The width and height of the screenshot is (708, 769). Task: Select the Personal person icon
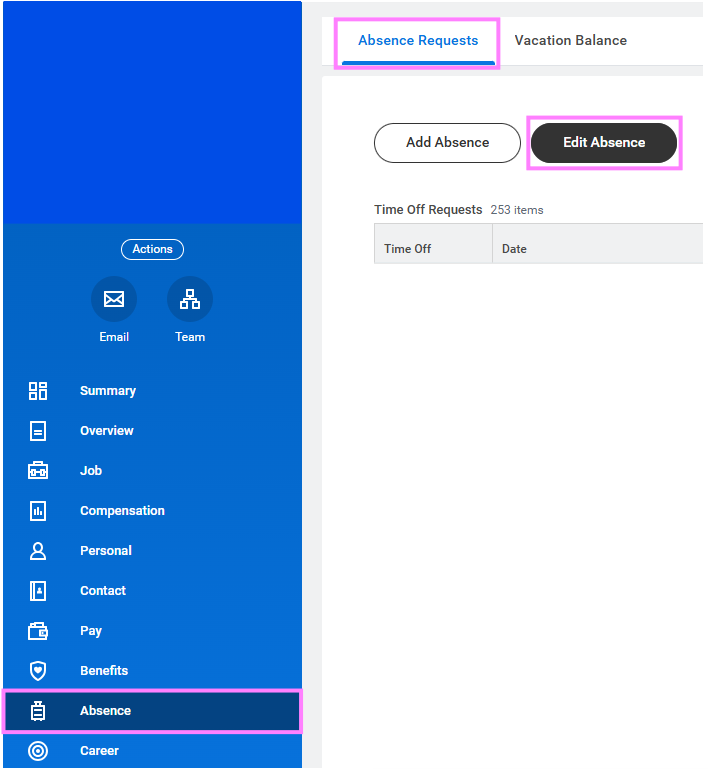coord(38,551)
